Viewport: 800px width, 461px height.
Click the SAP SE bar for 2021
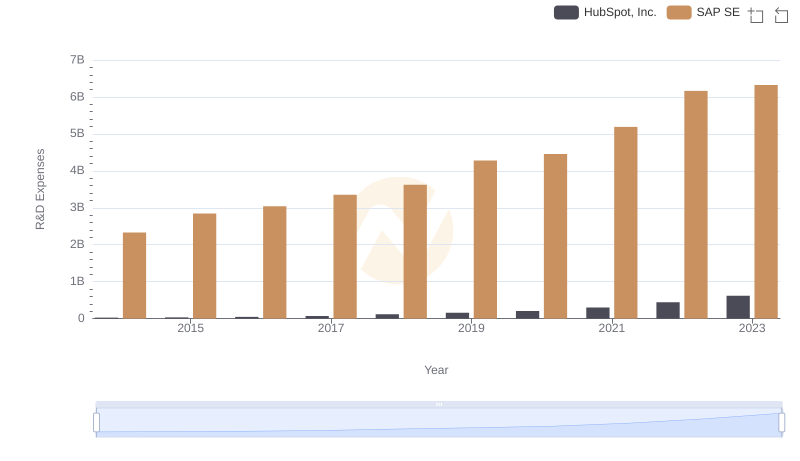(x=626, y=223)
